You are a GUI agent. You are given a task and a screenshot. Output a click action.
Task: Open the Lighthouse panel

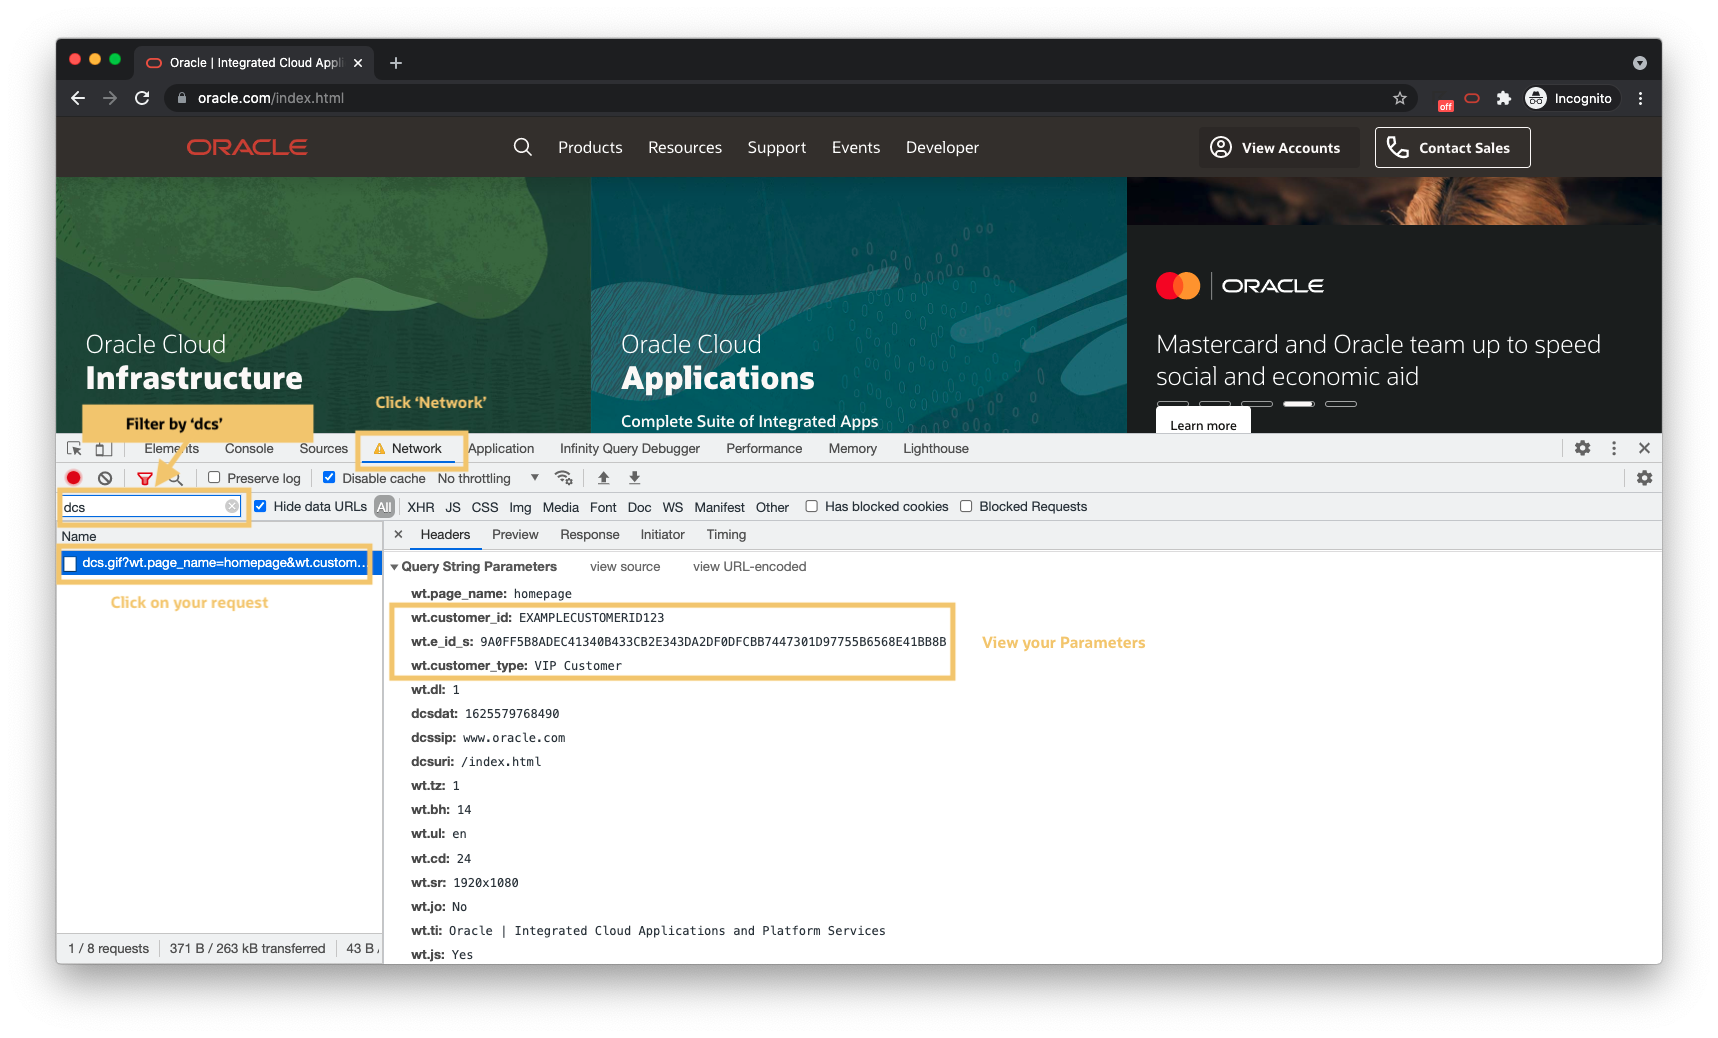pos(934,448)
